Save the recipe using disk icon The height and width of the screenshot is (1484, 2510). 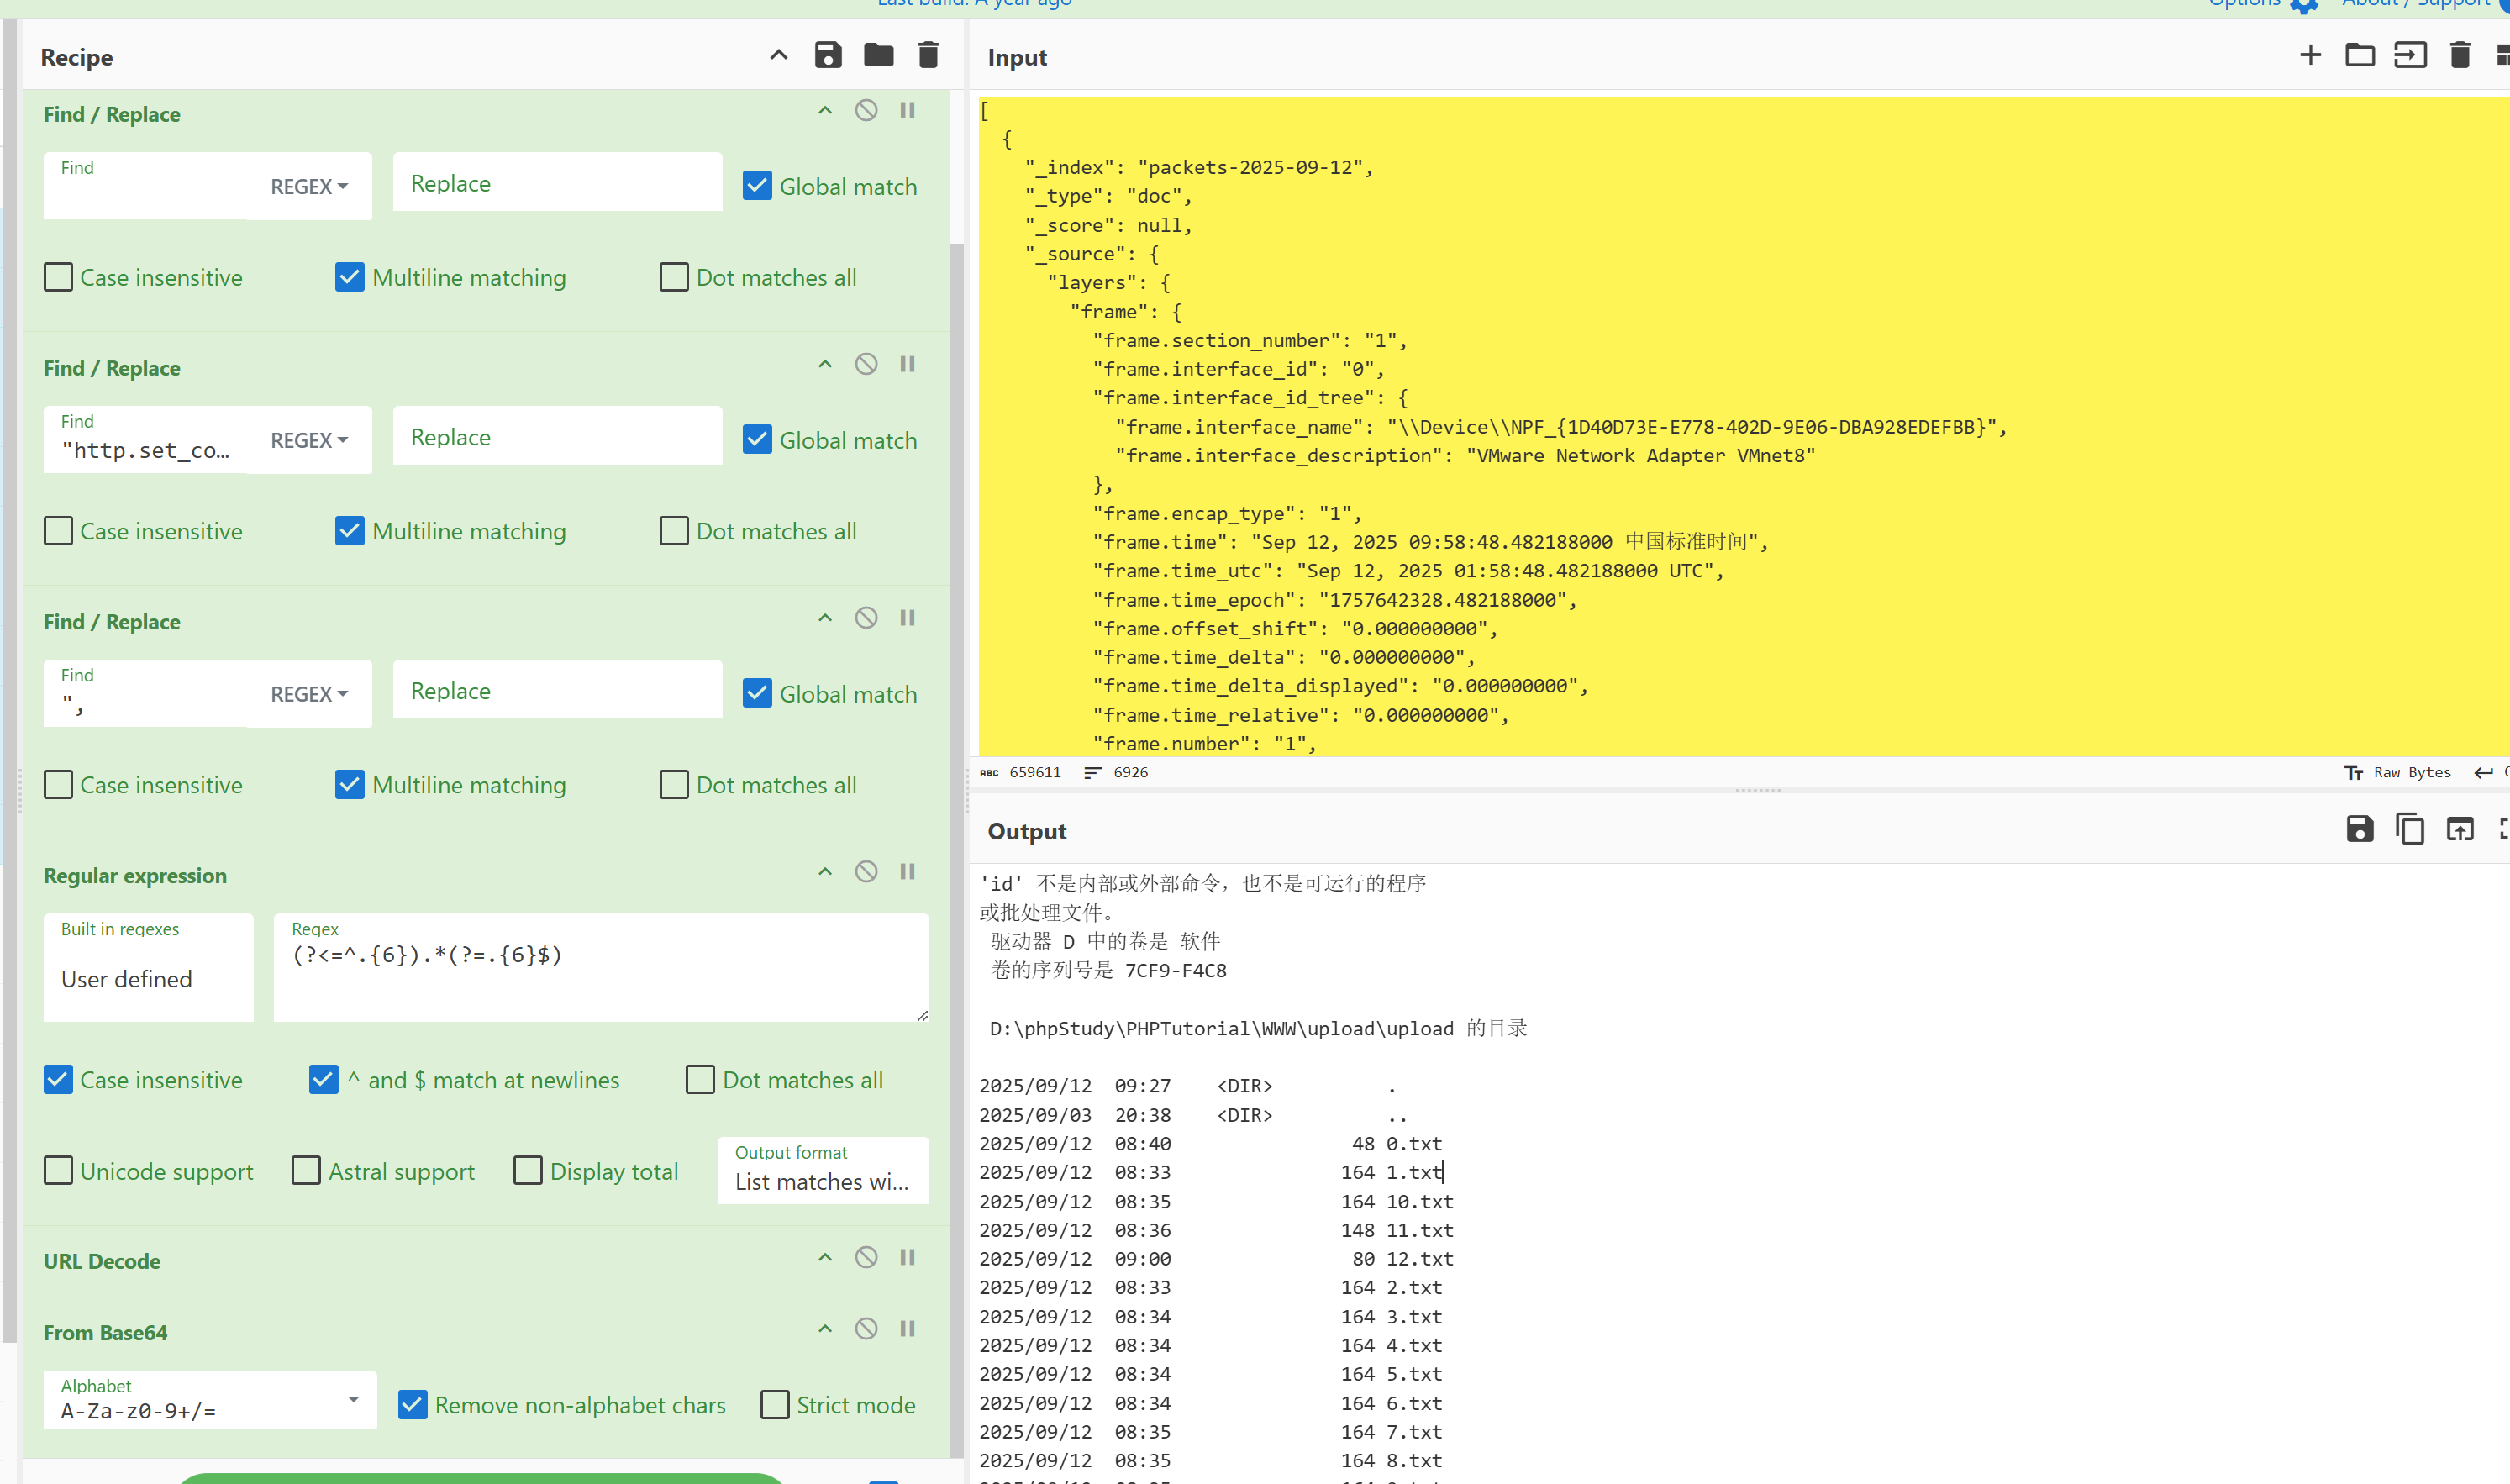pos(827,55)
